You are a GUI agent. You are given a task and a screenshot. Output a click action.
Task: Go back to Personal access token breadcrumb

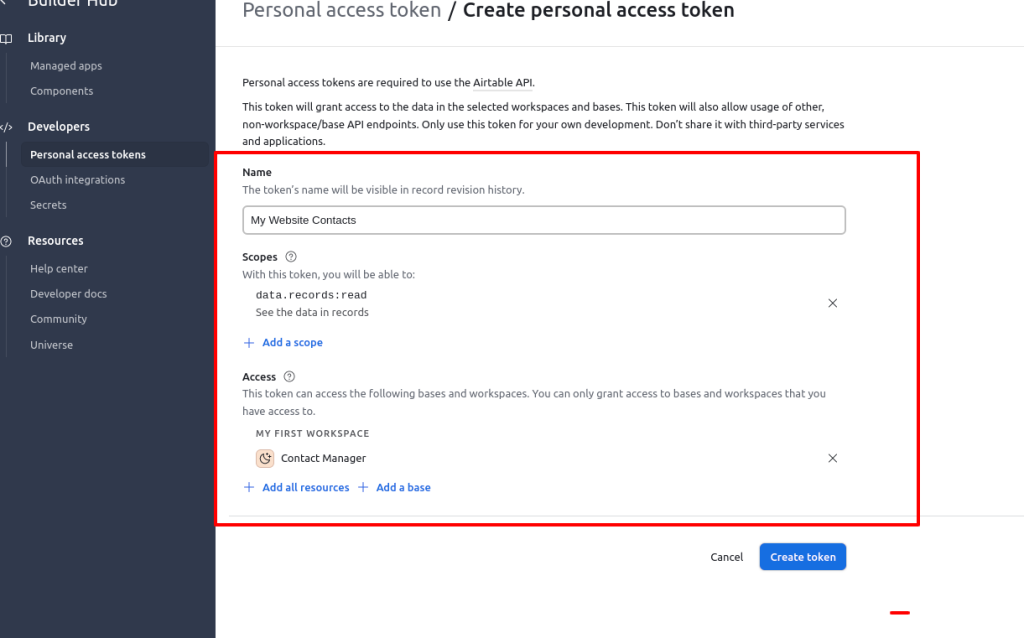pyautogui.click(x=342, y=11)
